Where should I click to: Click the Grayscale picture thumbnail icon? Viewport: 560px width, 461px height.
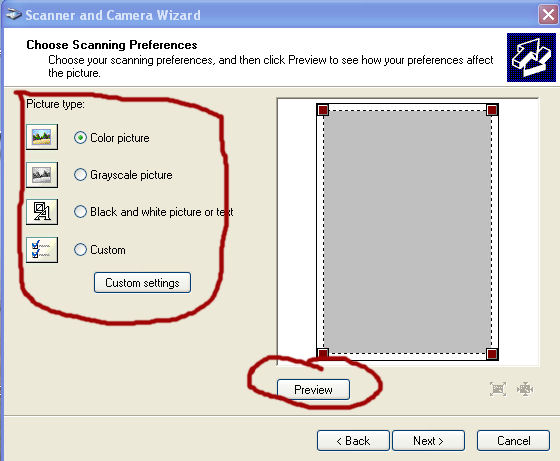[x=42, y=175]
